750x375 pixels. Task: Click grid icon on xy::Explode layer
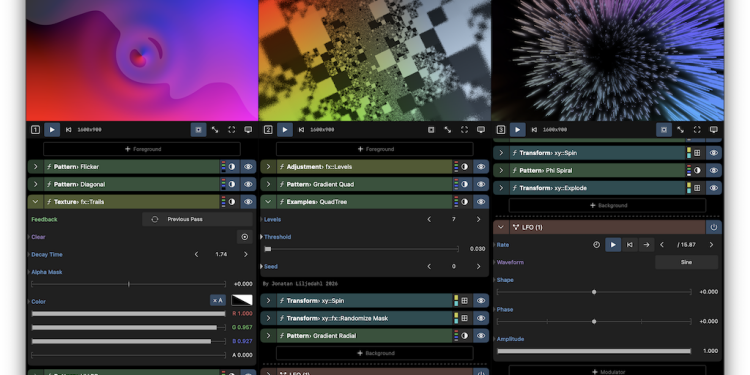click(x=697, y=188)
